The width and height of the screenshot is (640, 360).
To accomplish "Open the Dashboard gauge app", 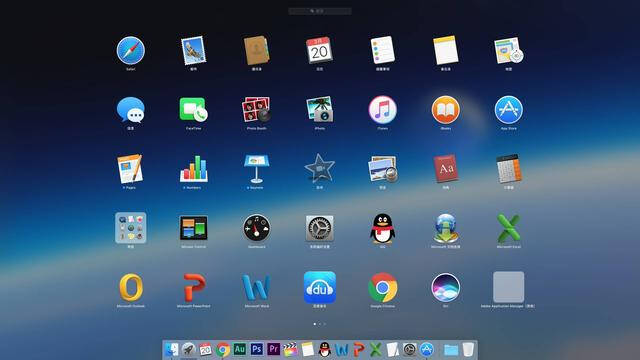I will click(256, 228).
